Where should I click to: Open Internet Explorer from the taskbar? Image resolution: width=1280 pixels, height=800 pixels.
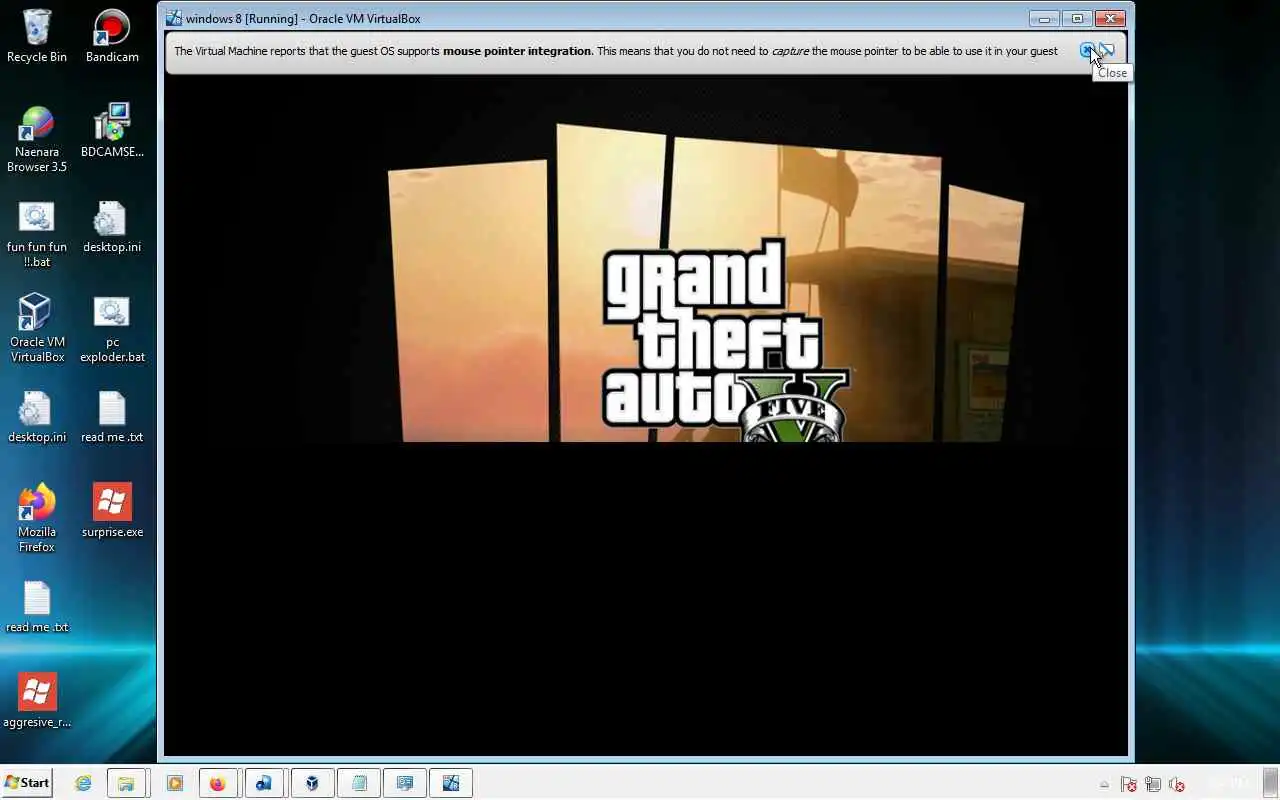[x=83, y=783]
